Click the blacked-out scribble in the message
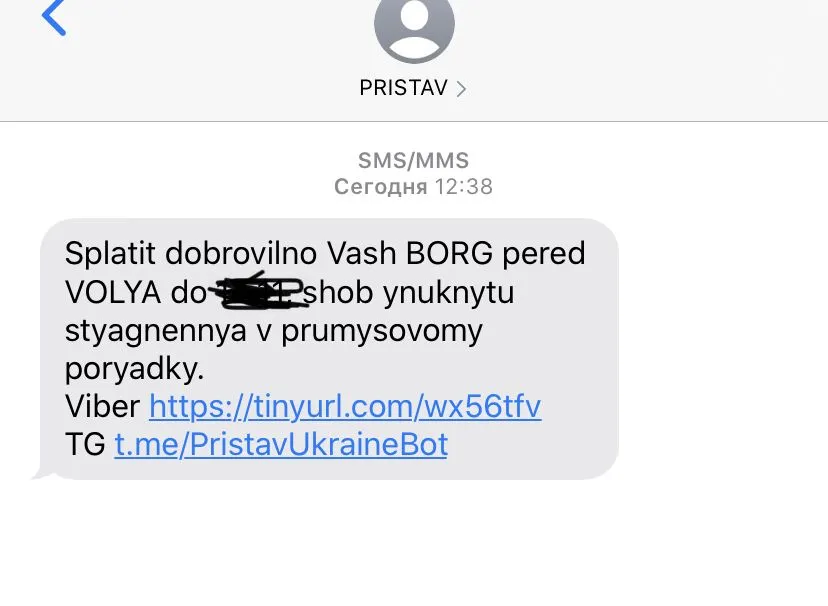This screenshot has height=606, width=828. tap(257, 291)
